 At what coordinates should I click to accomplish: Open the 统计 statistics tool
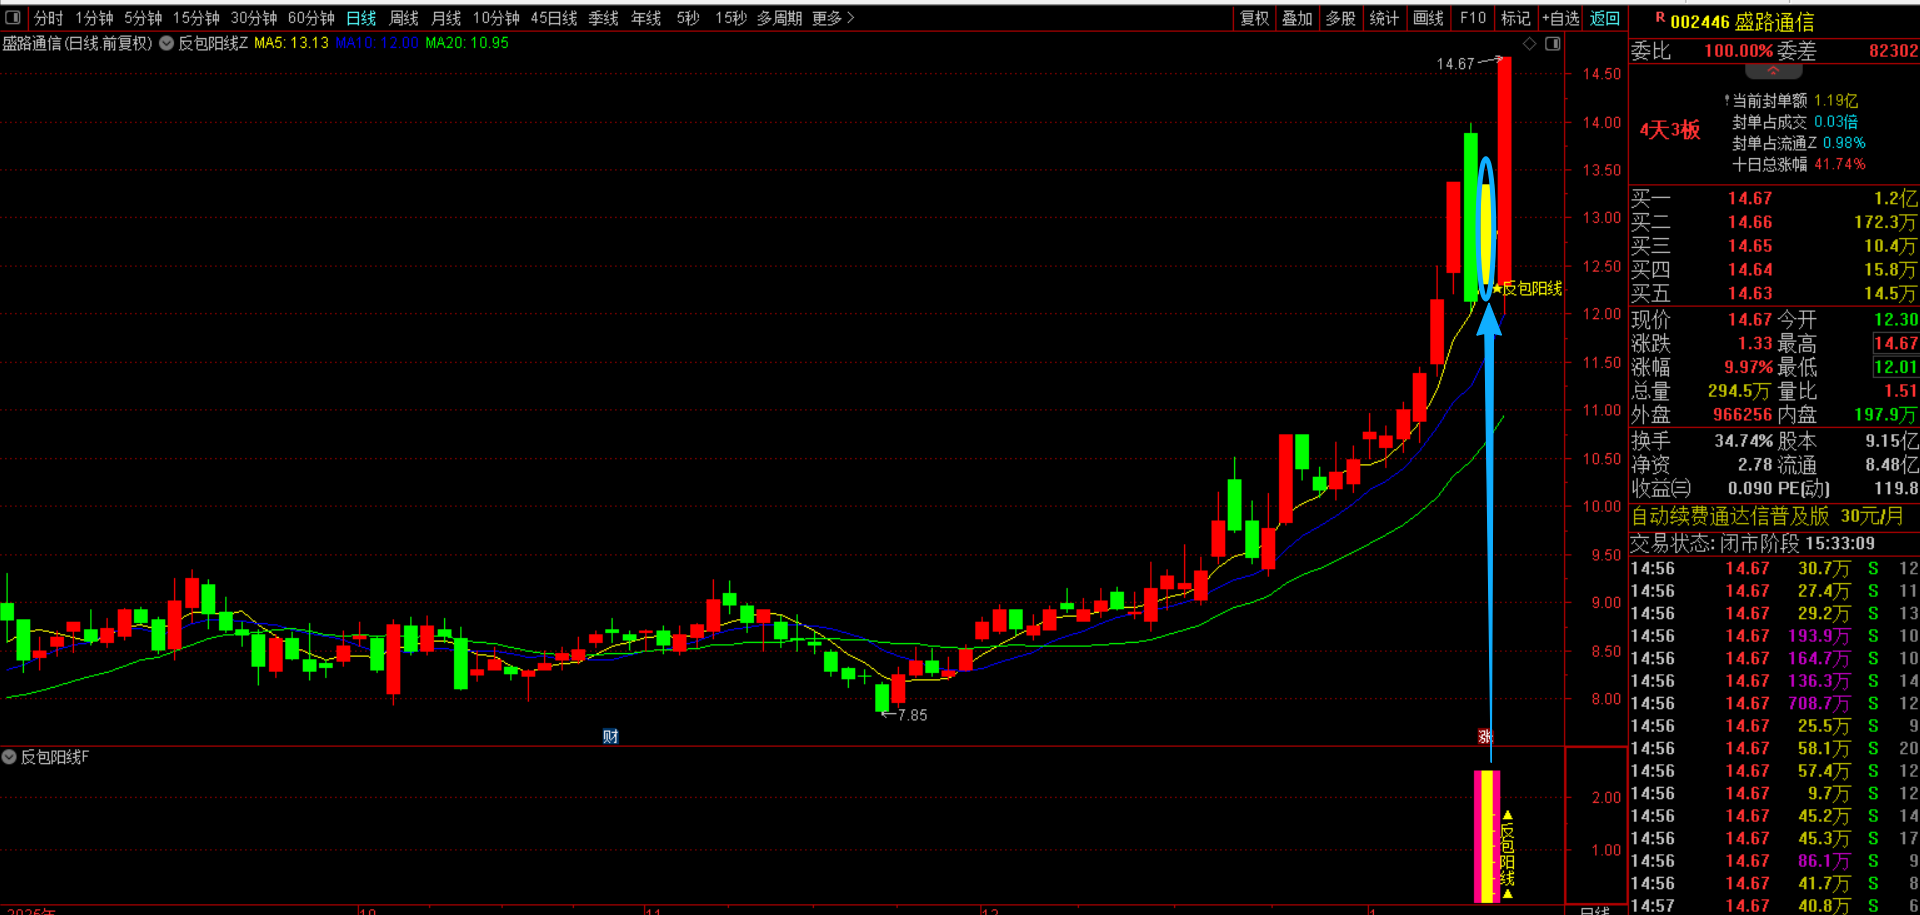tap(1384, 18)
